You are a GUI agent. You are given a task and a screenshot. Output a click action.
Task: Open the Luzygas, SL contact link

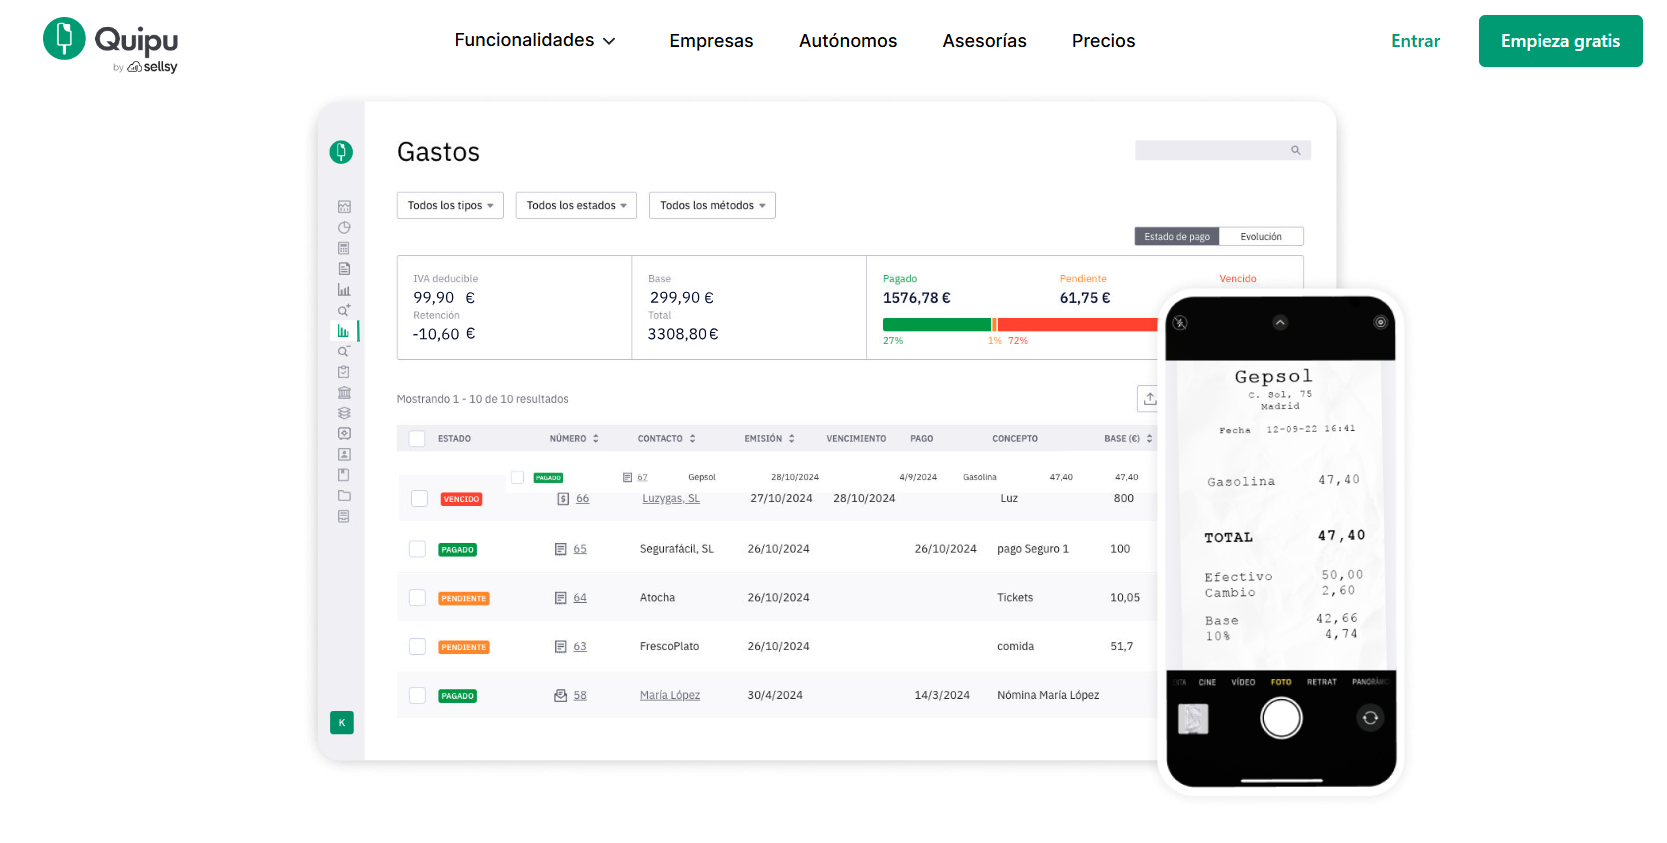coord(671,498)
